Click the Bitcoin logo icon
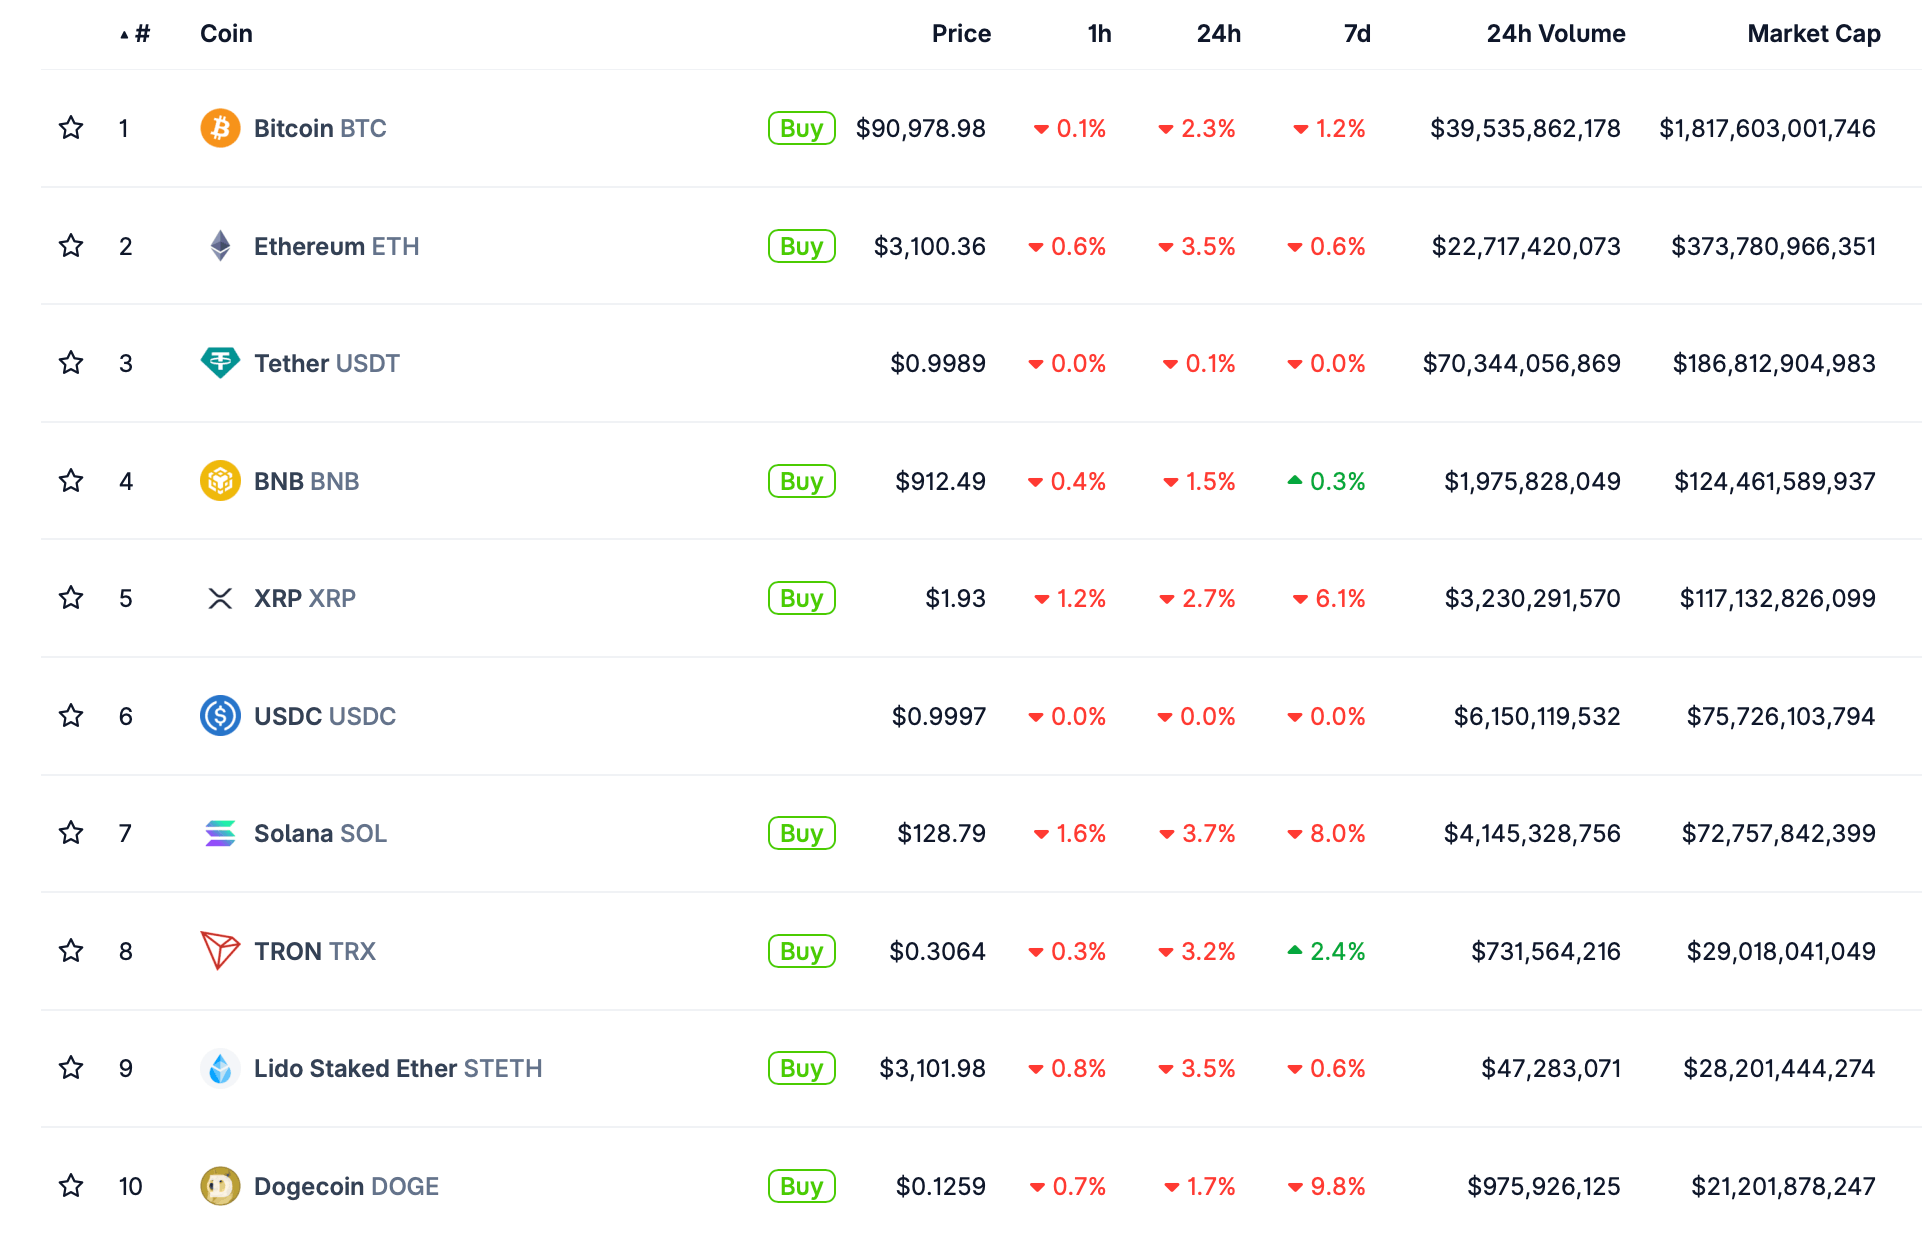 tap(220, 128)
